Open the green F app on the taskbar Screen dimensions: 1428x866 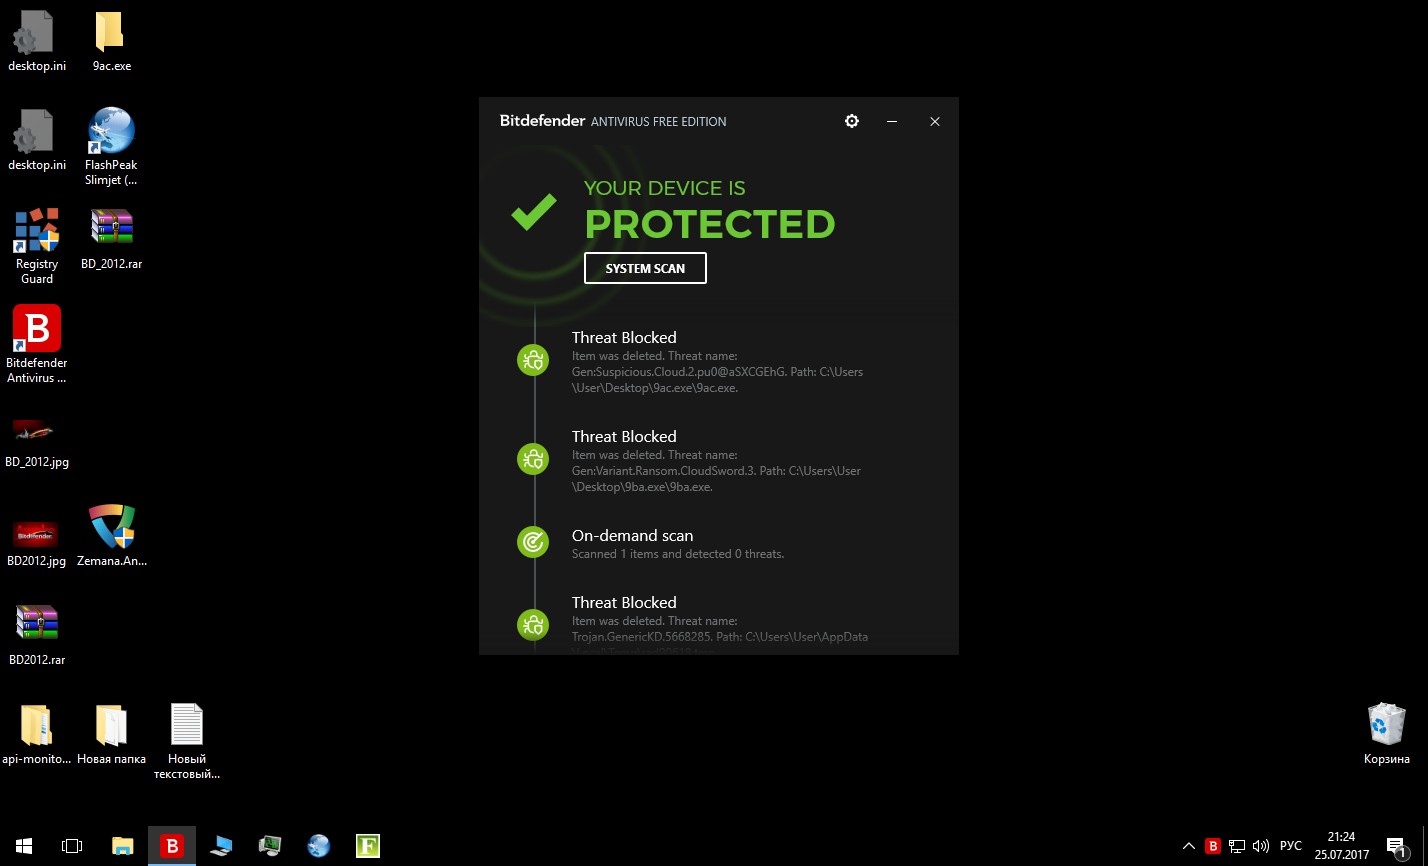(x=368, y=846)
